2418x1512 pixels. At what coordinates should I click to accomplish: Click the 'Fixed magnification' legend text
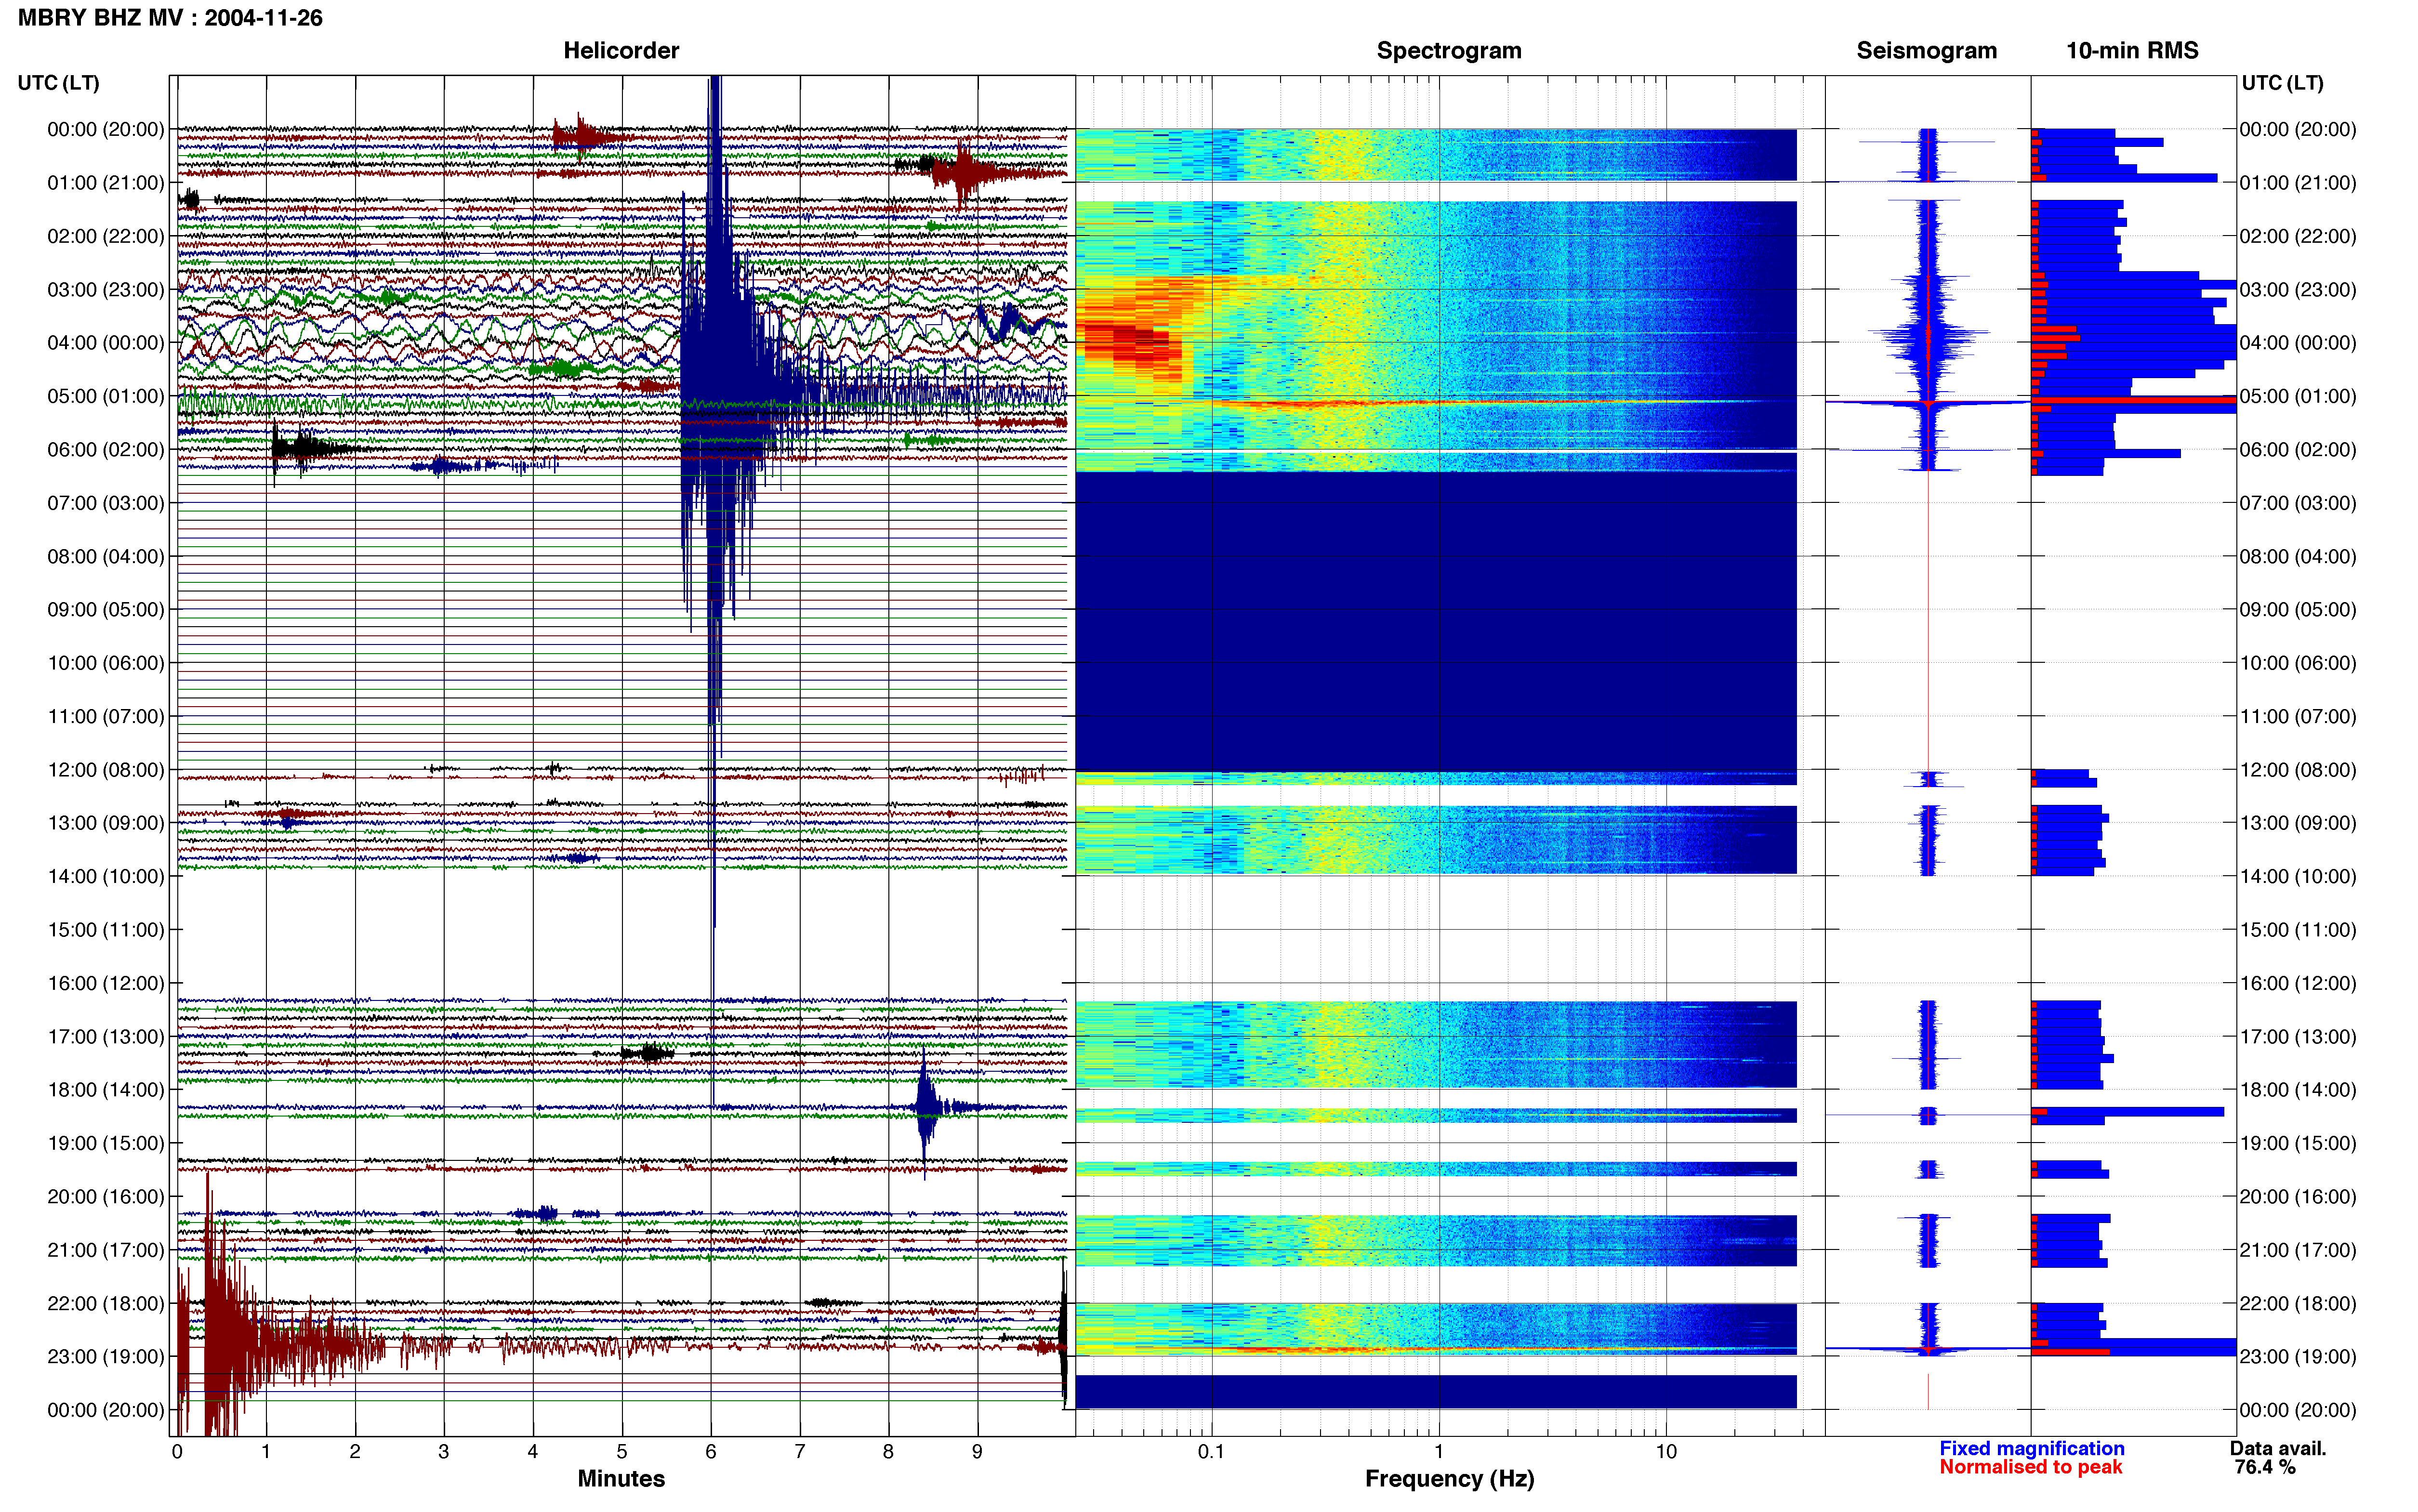pos(2032,1449)
